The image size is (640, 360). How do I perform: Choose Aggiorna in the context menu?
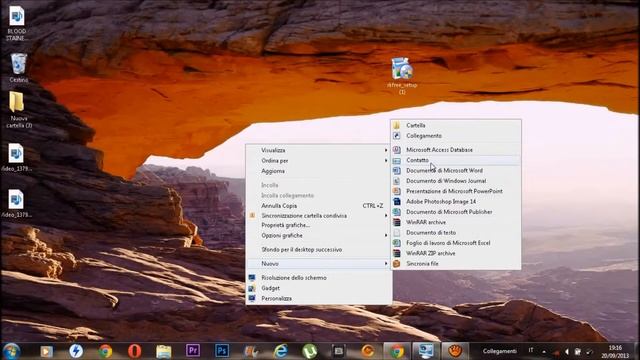318,171
